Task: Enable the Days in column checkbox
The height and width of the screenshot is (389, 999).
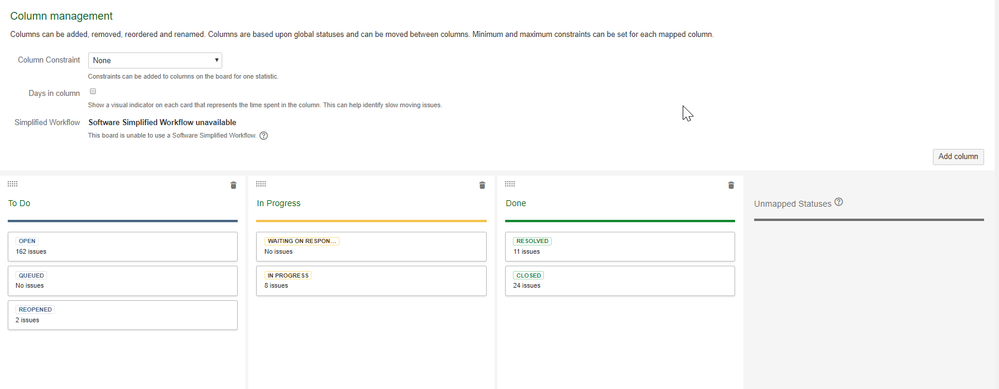Action: pyautogui.click(x=92, y=92)
